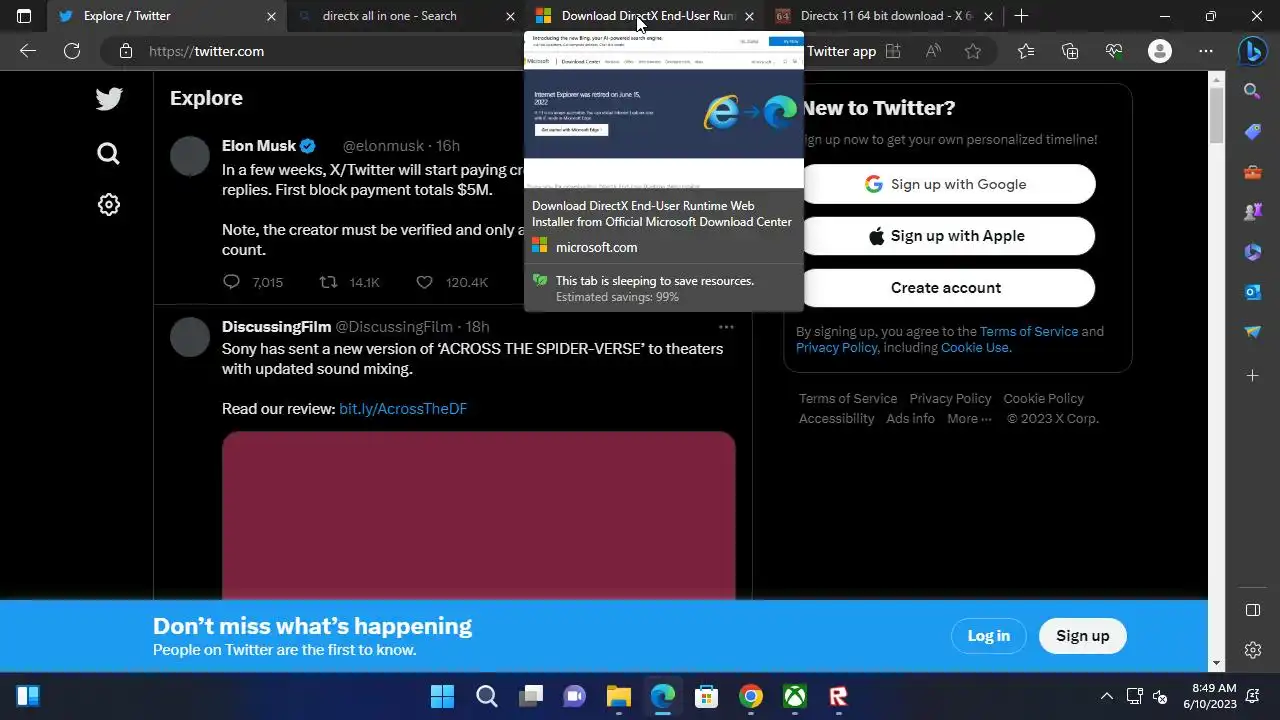1280x720 pixels.
Task: Show hidden system tray icons
Action: pyautogui.click(x=1107, y=696)
